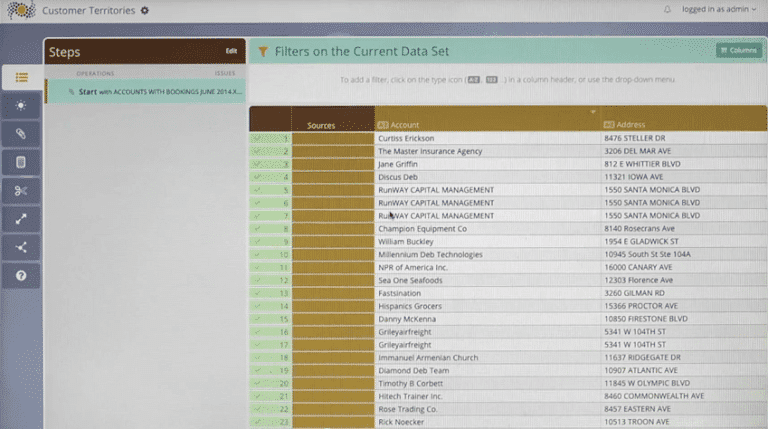Click the share icon in sidebar

[21, 247]
